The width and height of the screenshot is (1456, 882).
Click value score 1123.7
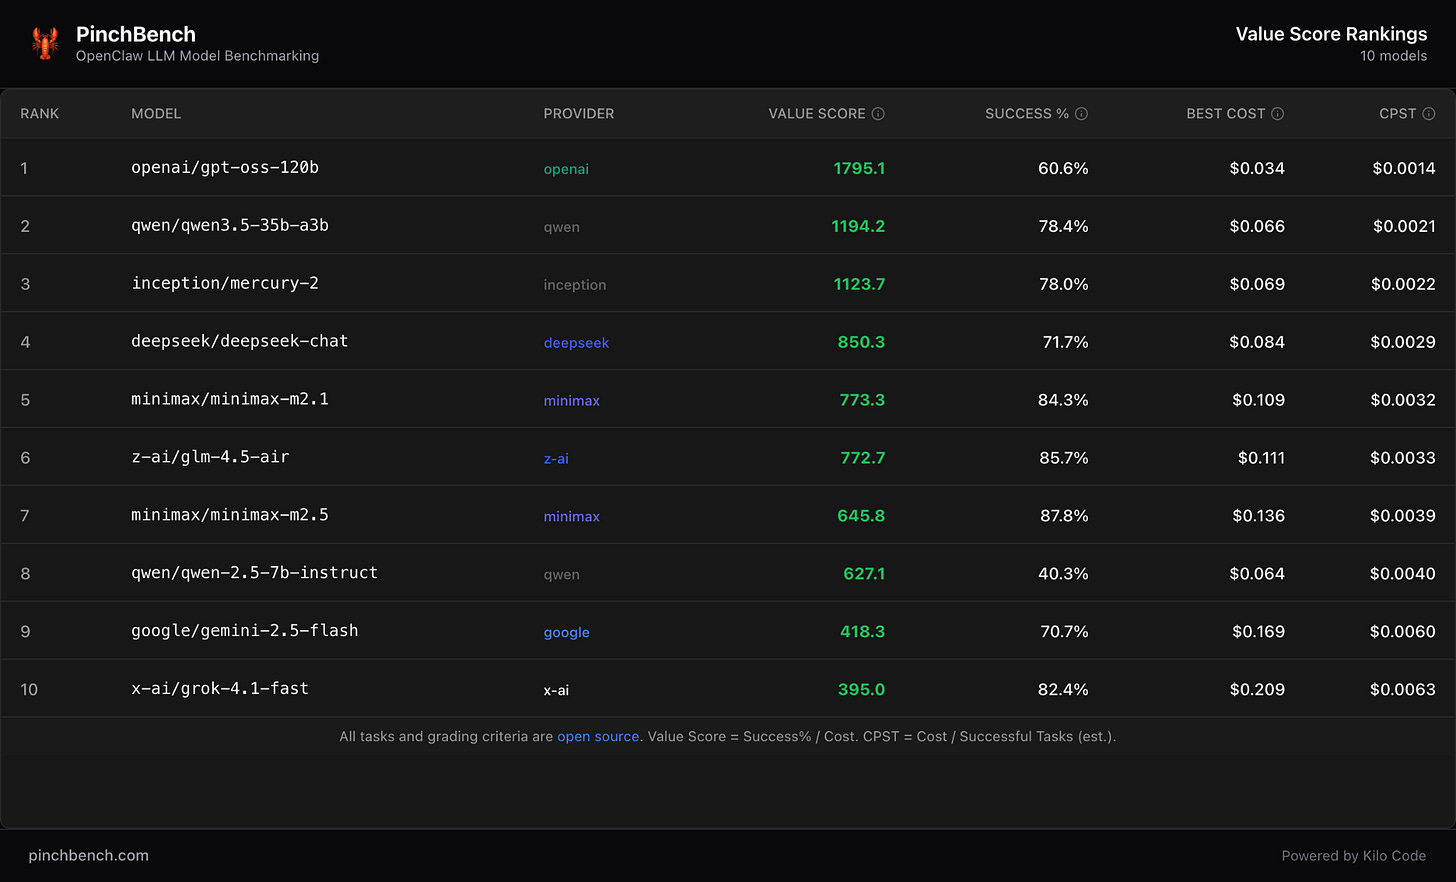pos(859,285)
